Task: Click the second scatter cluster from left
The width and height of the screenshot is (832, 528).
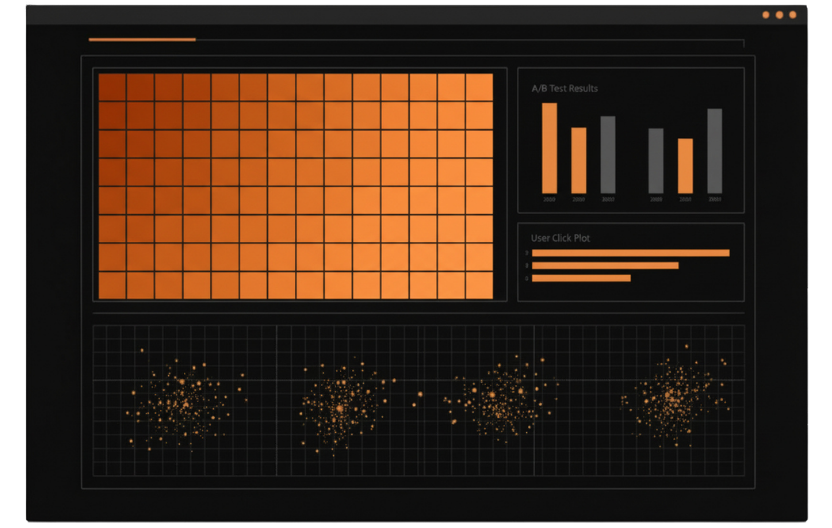Action: [x=342, y=406]
